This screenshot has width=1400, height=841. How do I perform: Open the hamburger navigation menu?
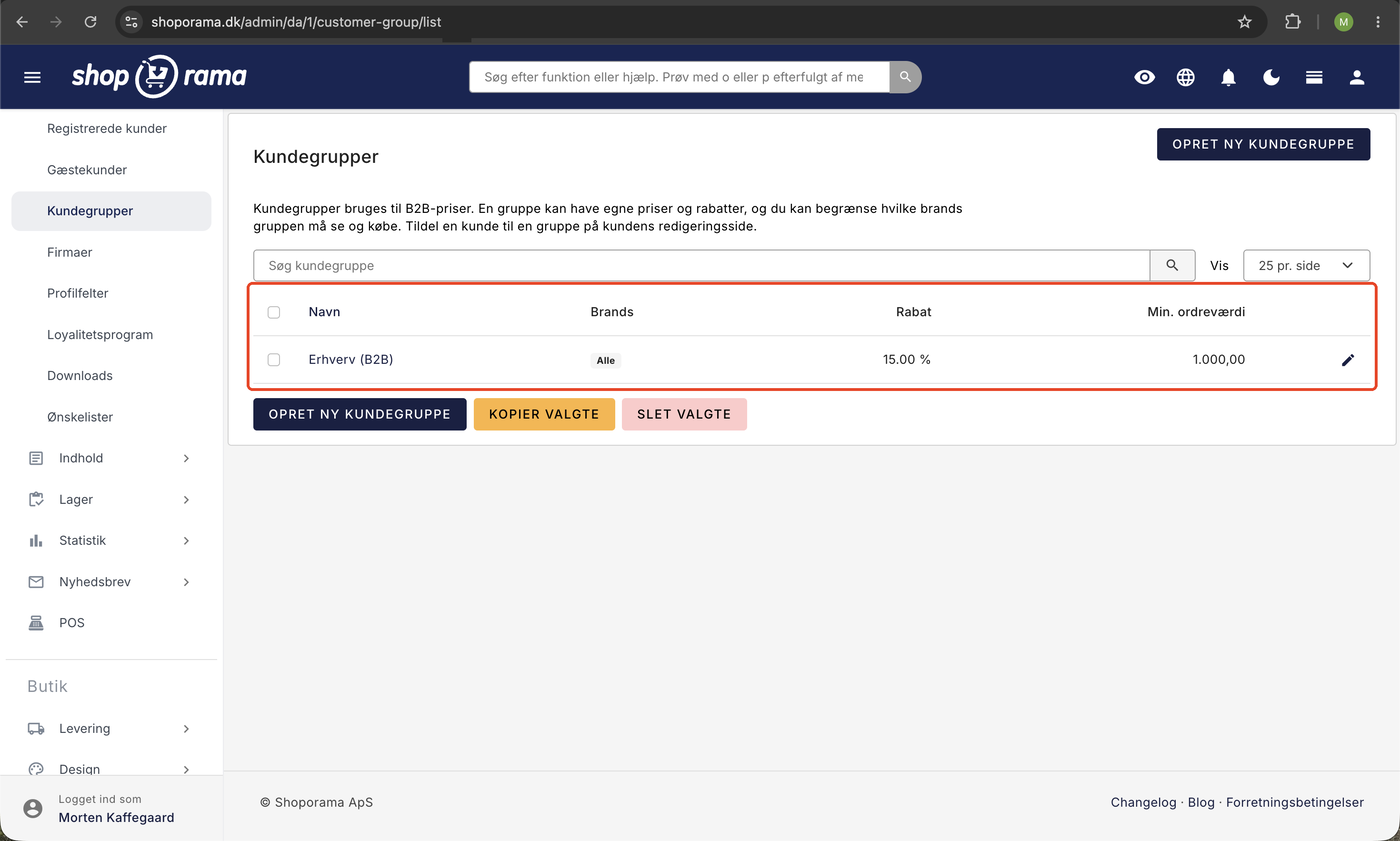click(x=32, y=77)
